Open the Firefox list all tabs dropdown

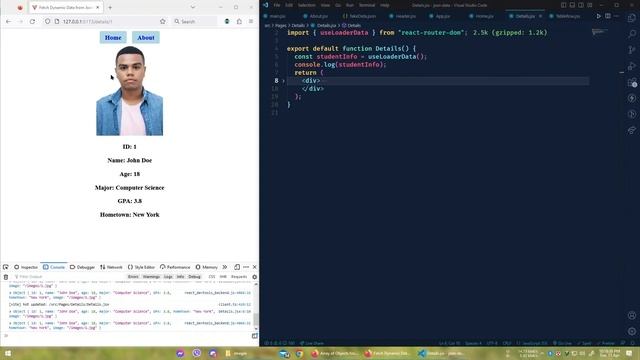click(193, 7)
